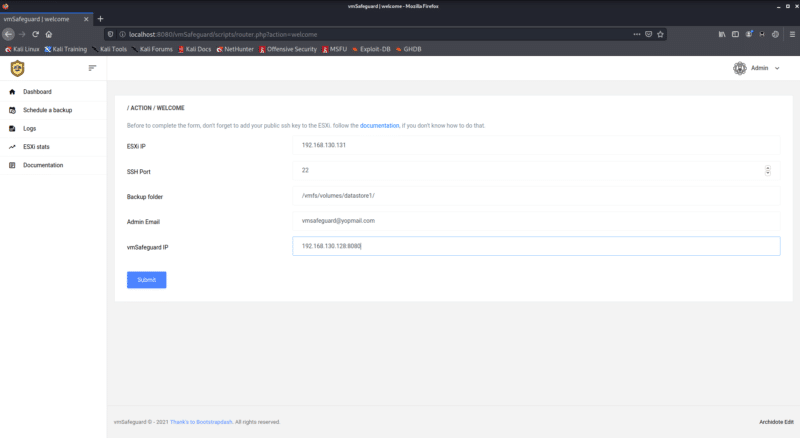Open MSFU bookmark
Image resolution: width=800 pixels, height=438 pixels.
pyautogui.click(x=334, y=49)
